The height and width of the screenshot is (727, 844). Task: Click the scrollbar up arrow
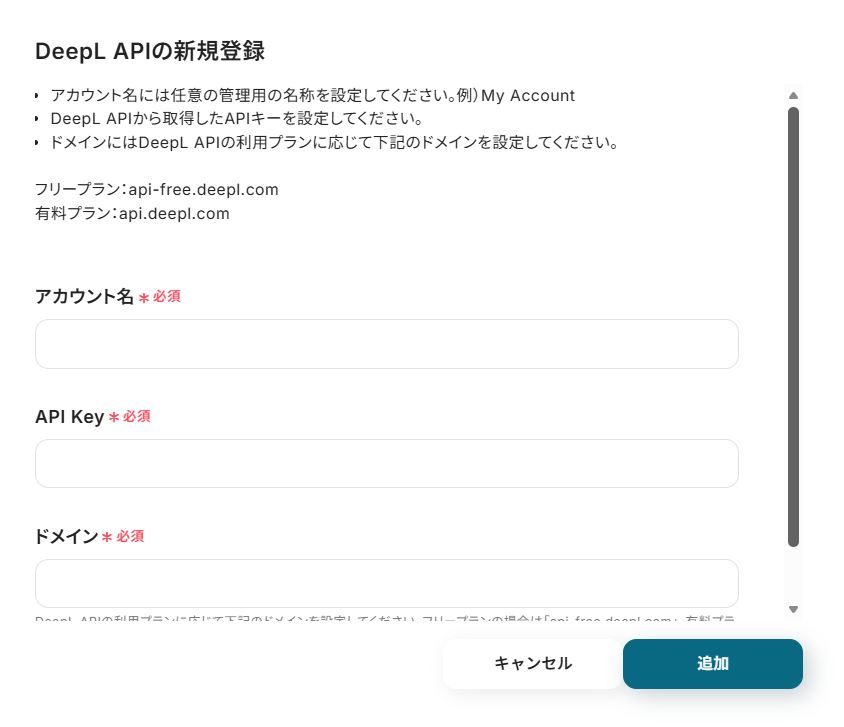point(793,96)
